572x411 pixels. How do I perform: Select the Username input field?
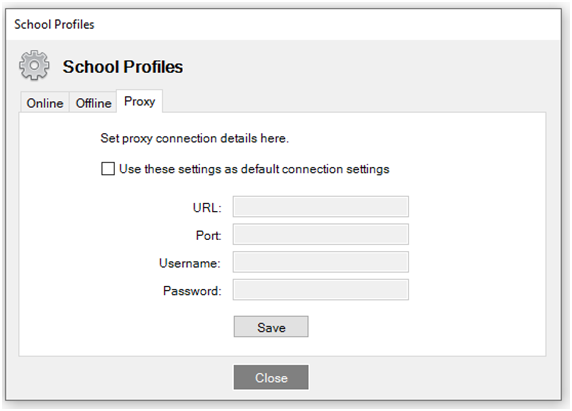(x=321, y=262)
